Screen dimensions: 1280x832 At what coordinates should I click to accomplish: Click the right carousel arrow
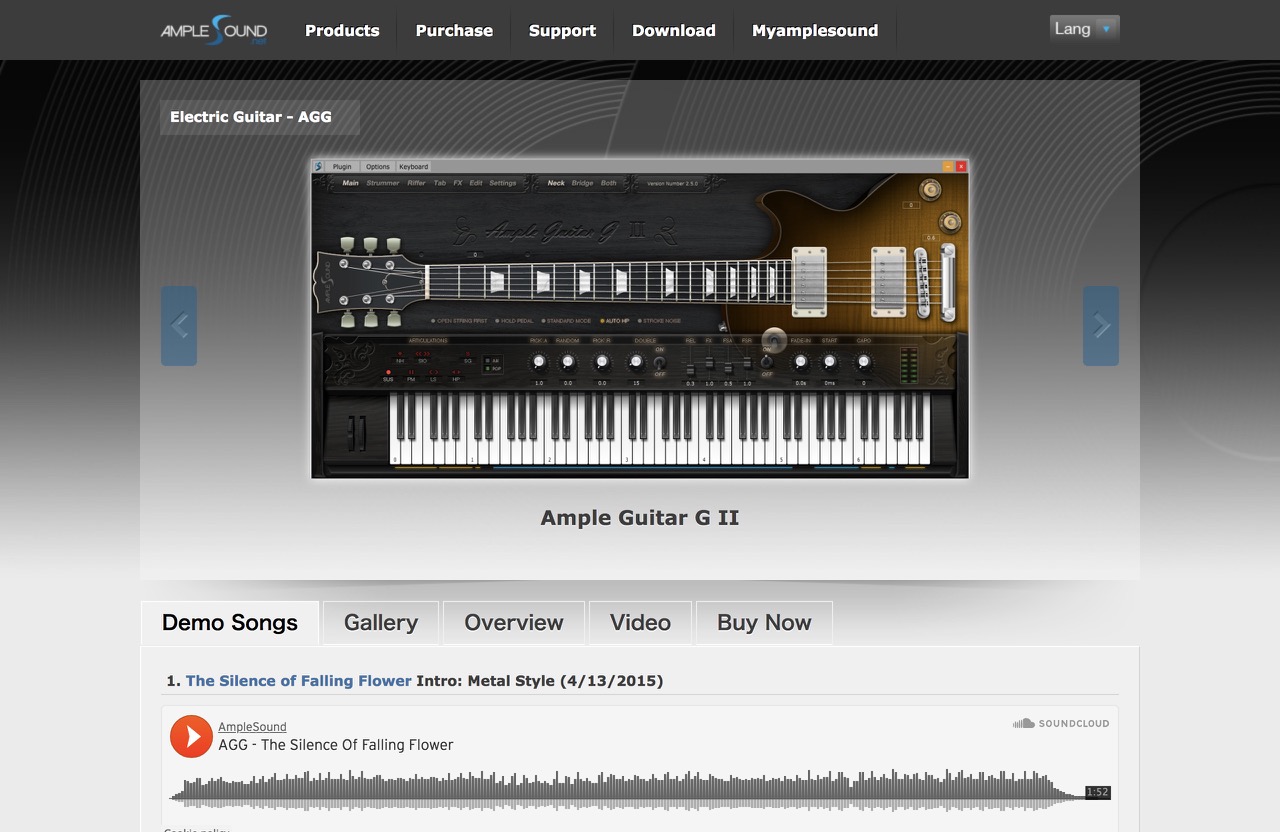point(1100,325)
